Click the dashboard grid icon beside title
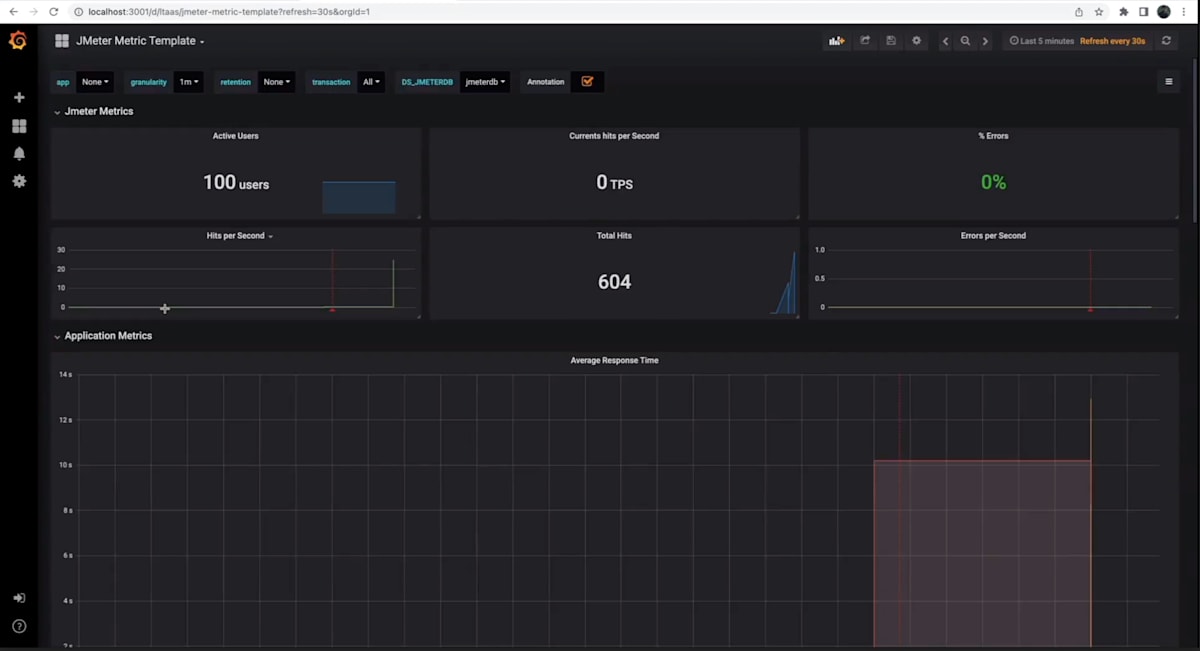The image size is (1200, 651). [62, 41]
